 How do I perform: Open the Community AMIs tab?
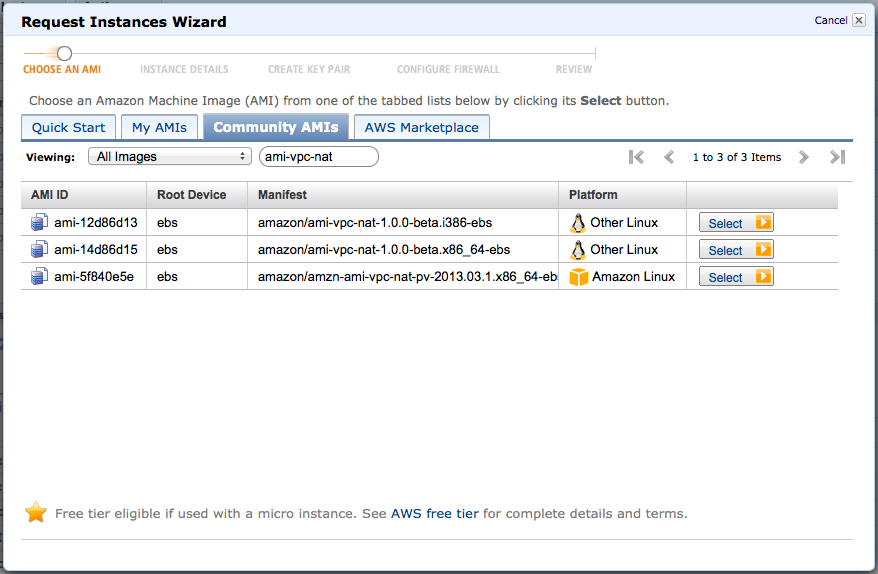275,127
